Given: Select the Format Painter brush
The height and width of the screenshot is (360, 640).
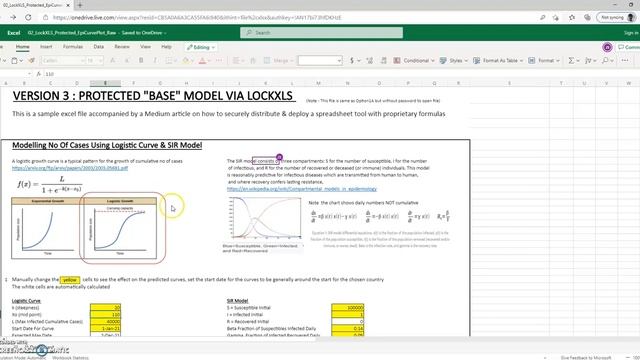Looking at the screenshot, I should pos(31,60).
